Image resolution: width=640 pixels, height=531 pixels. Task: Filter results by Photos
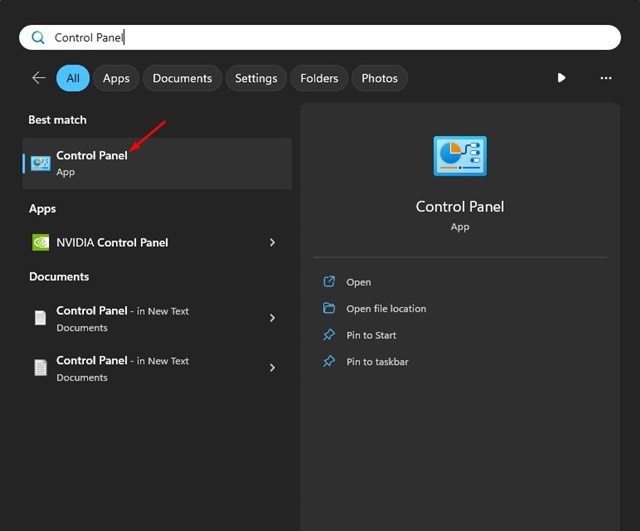point(379,78)
